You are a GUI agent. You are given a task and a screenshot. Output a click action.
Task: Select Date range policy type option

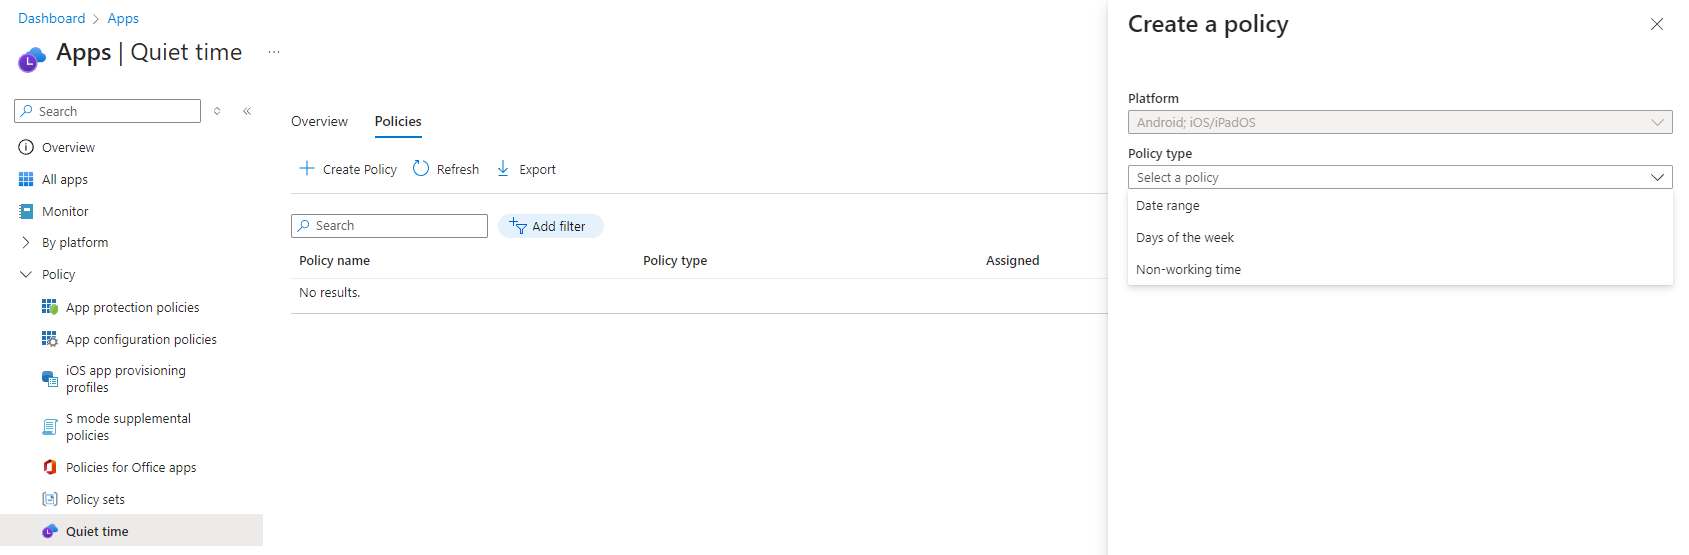[1168, 206]
